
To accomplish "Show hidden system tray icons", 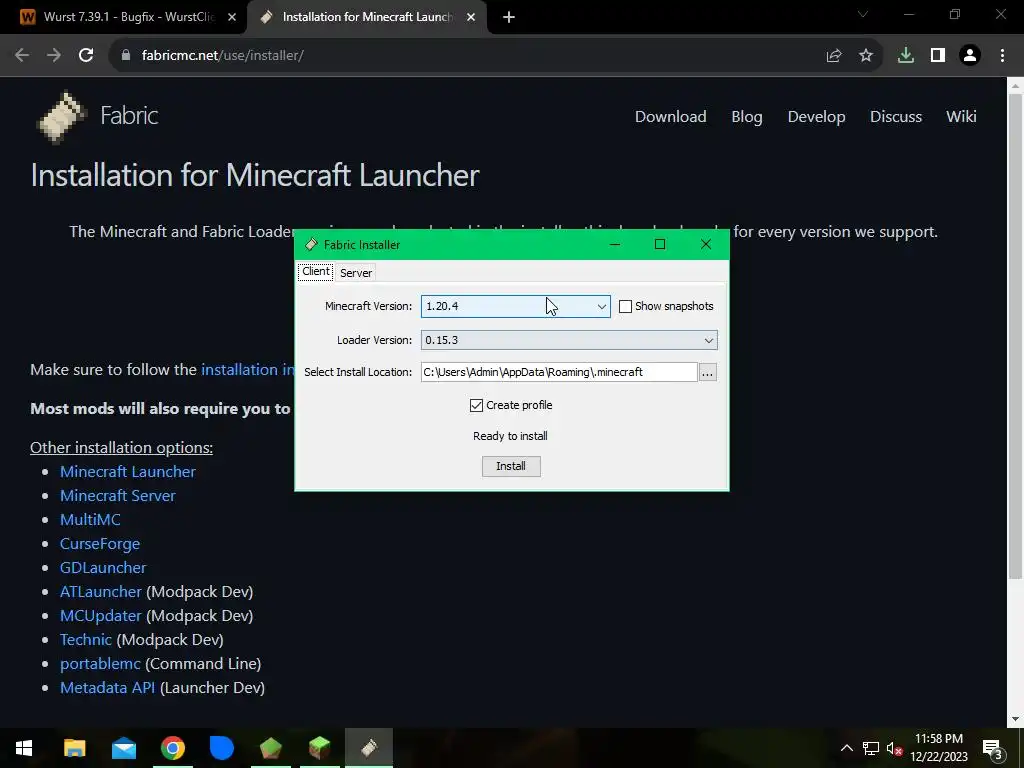I will pyautogui.click(x=846, y=748).
